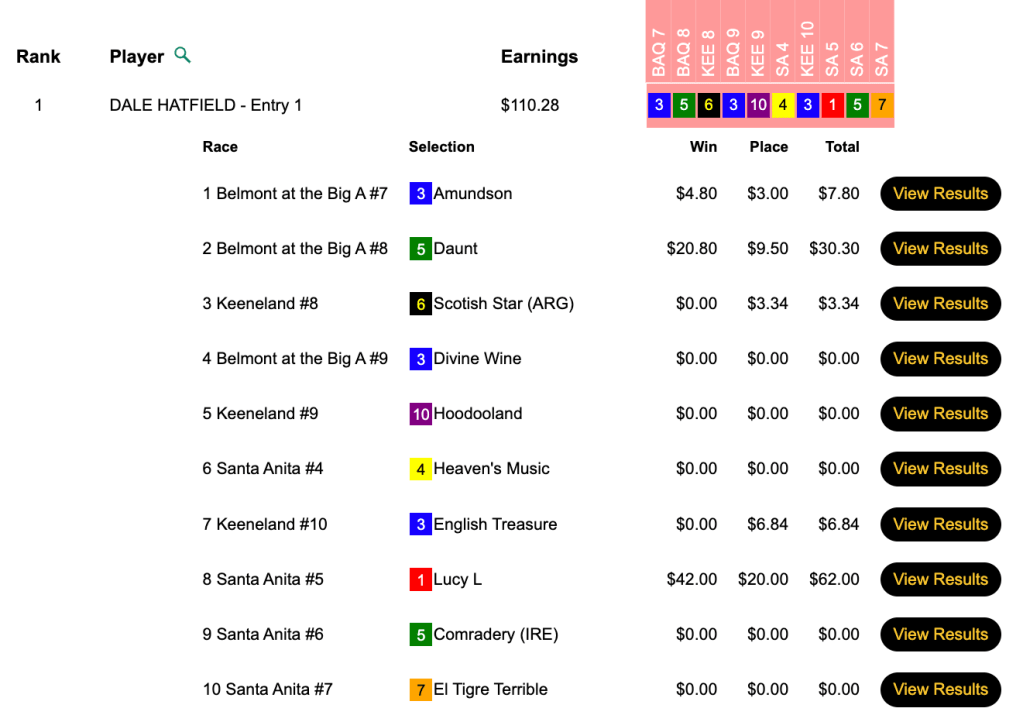The image size is (1023, 715).
Task: Click the blue 3 badge beside Amundson
Action: (420, 194)
